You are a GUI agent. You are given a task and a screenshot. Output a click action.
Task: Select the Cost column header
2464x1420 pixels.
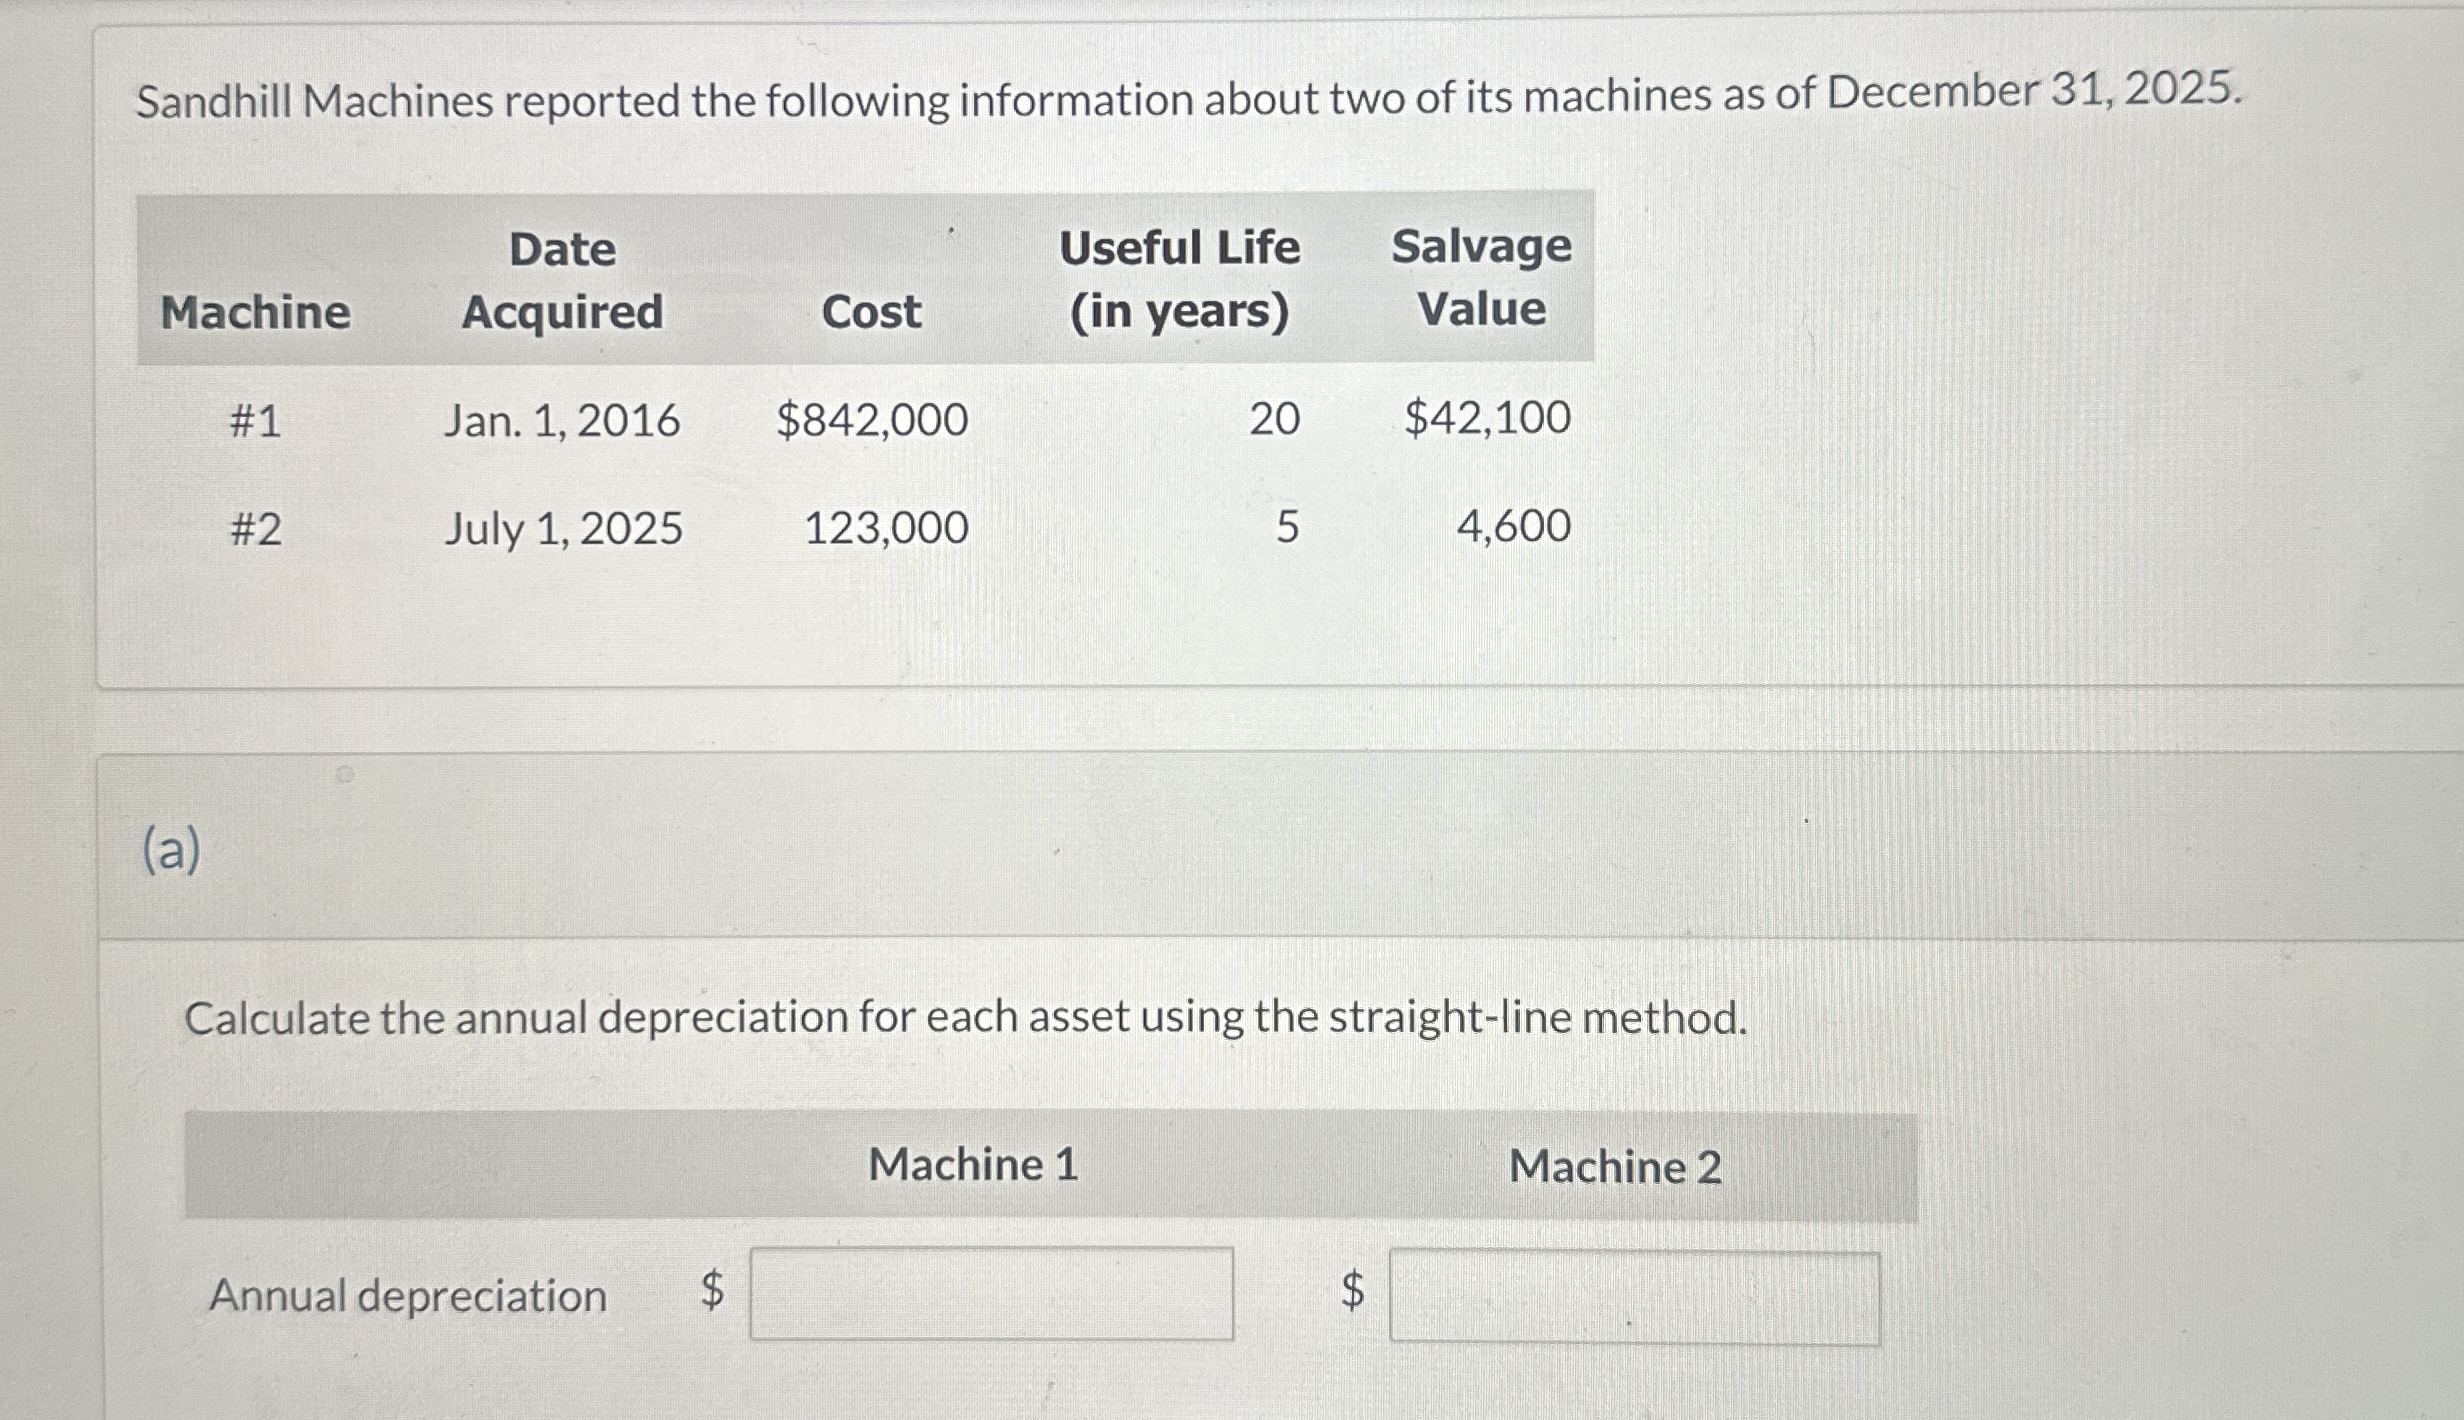point(869,313)
